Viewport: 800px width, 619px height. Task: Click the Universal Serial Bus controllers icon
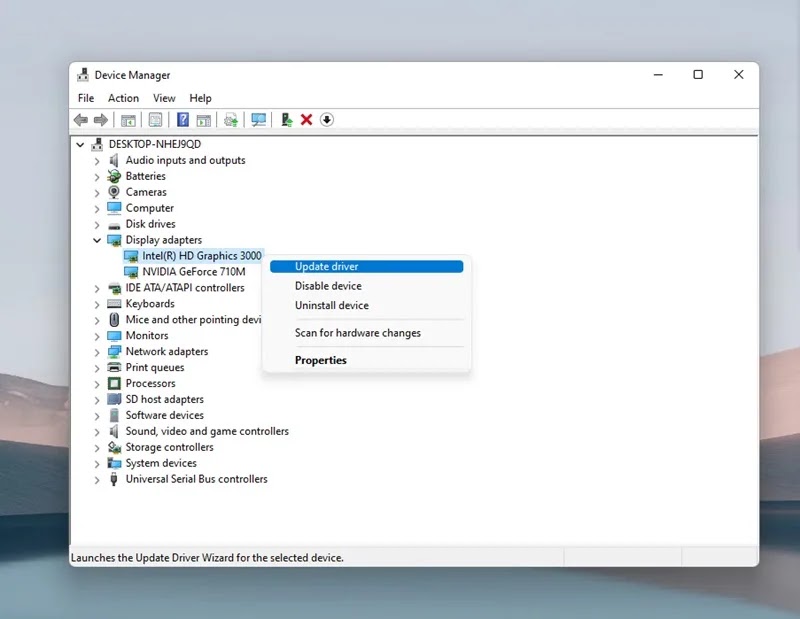(x=114, y=479)
